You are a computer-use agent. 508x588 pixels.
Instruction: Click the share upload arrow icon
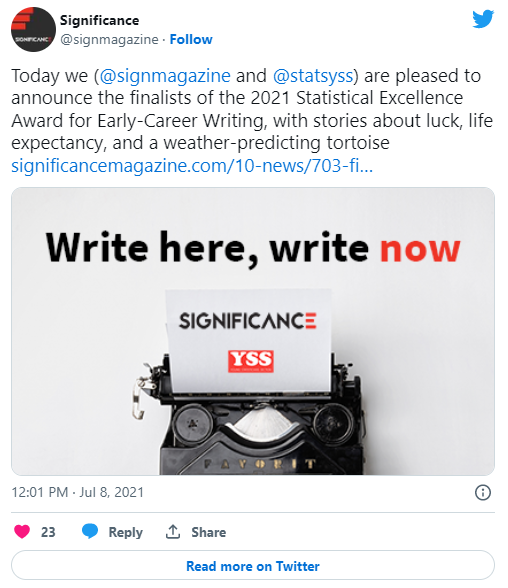(173, 532)
